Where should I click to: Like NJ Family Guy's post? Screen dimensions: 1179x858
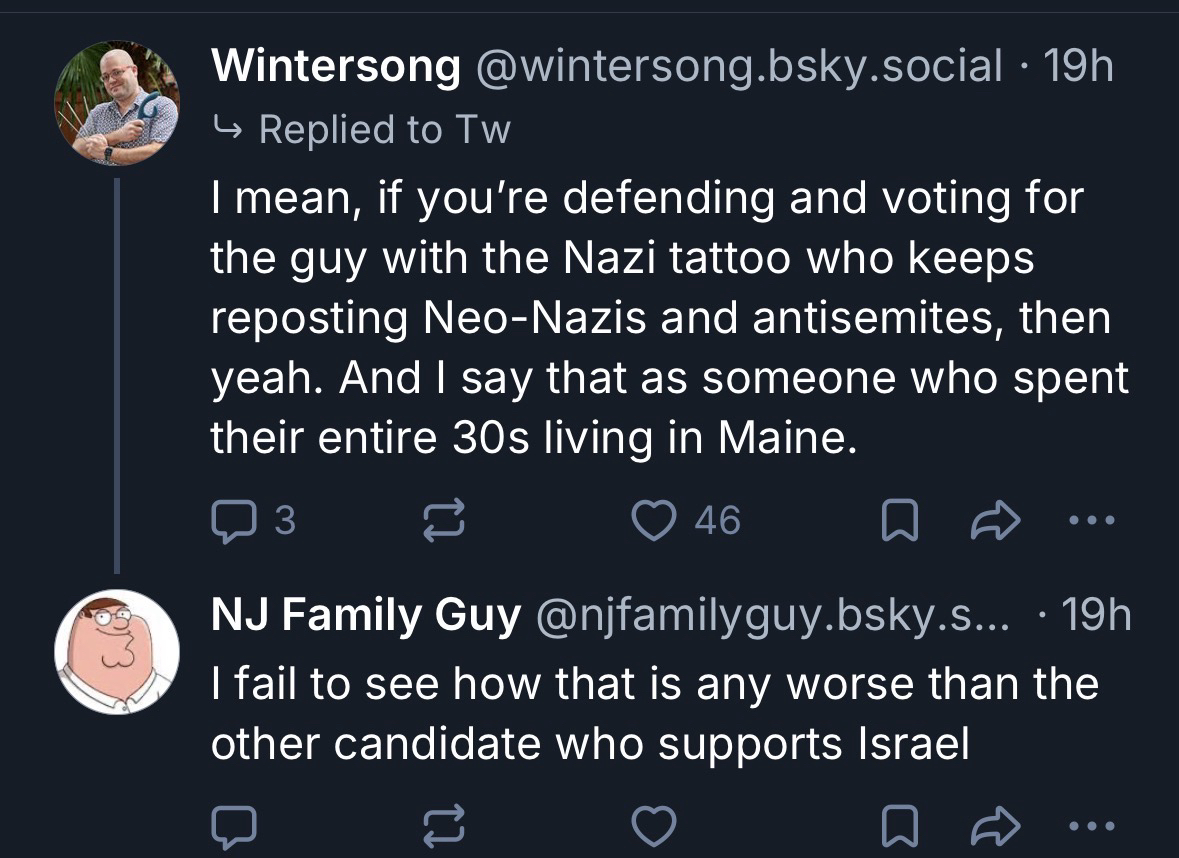657,826
